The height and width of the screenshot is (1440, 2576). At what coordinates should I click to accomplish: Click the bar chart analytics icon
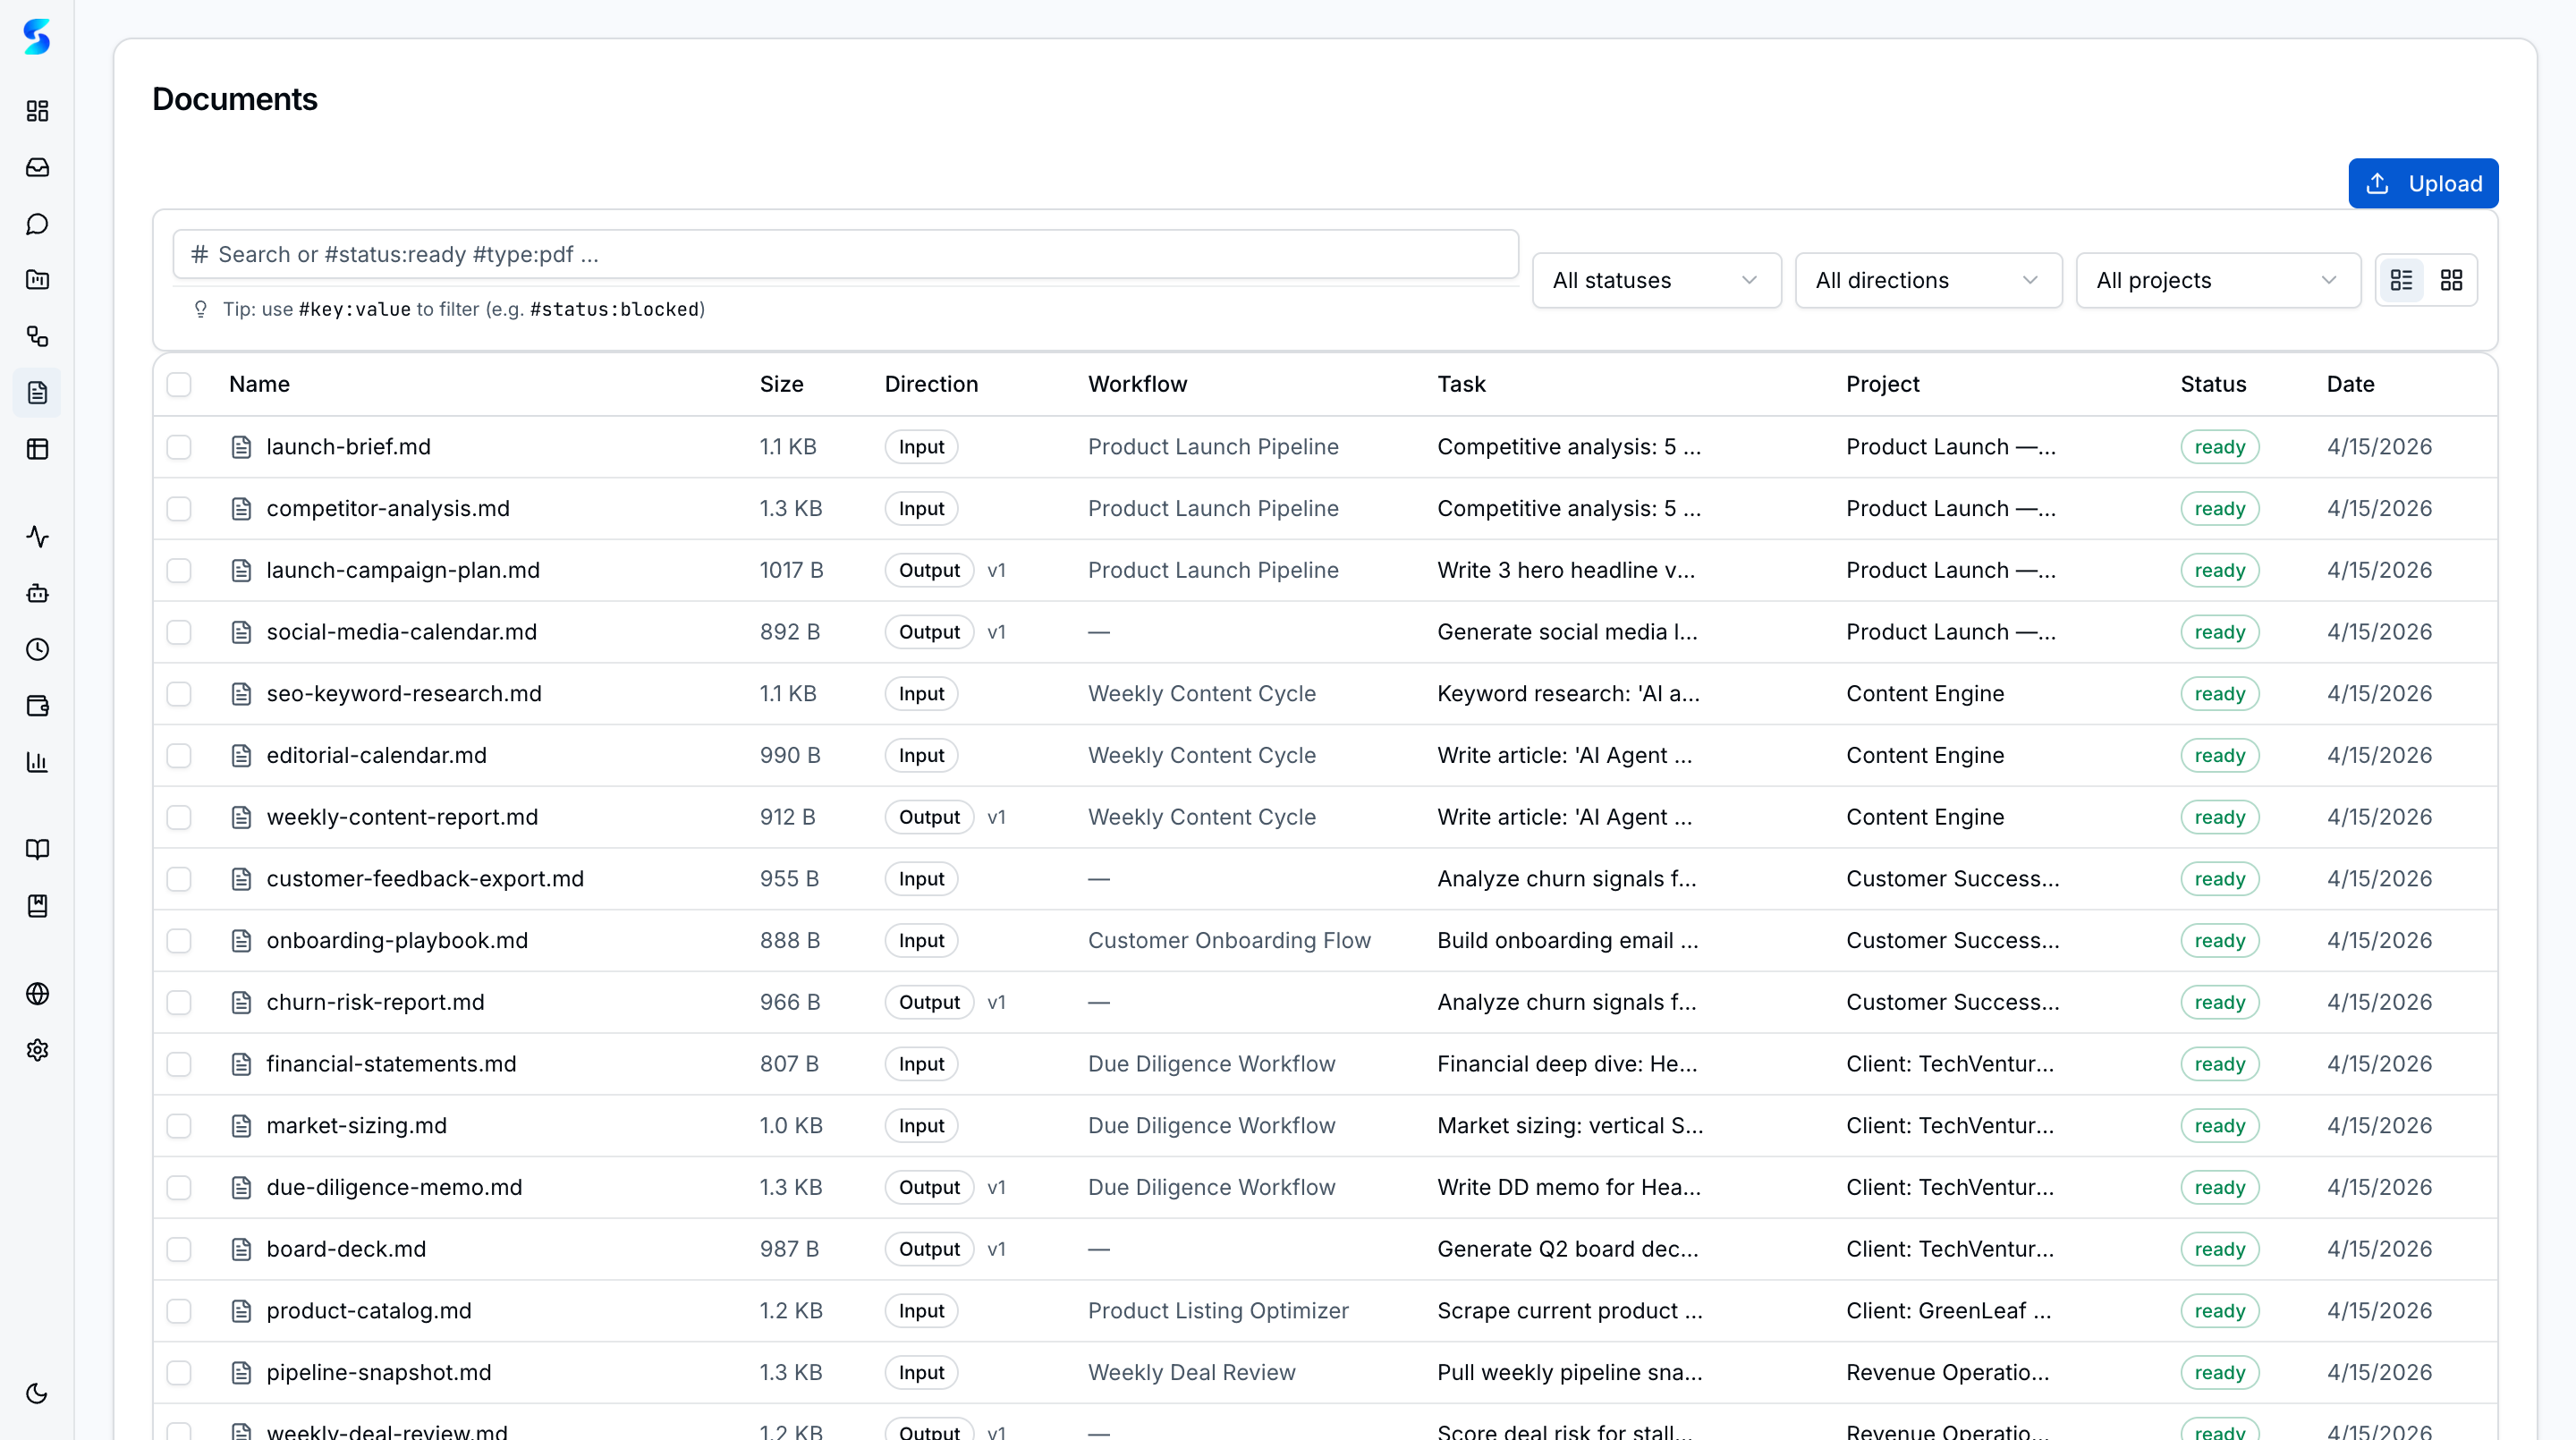coord(37,762)
